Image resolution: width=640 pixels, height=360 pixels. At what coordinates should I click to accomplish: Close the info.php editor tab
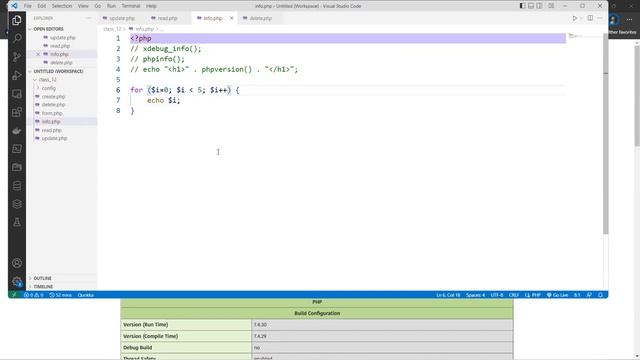(x=231, y=18)
